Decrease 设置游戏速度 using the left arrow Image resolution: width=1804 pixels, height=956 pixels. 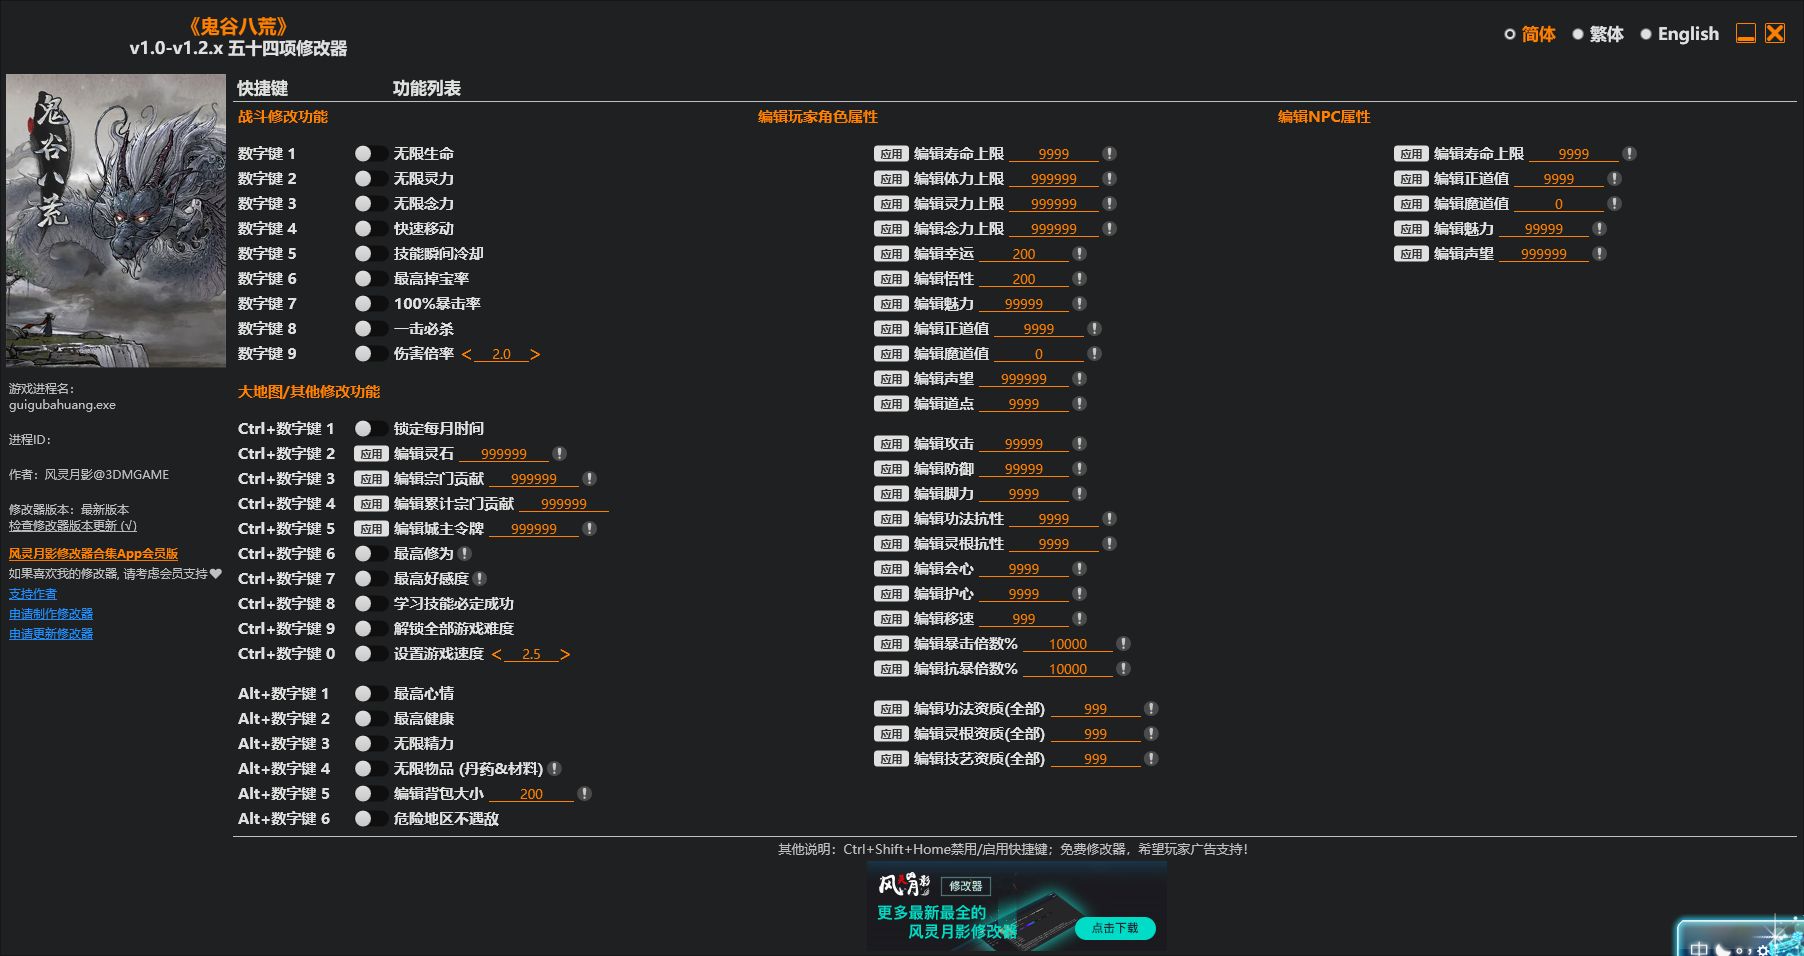coord(497,654)
